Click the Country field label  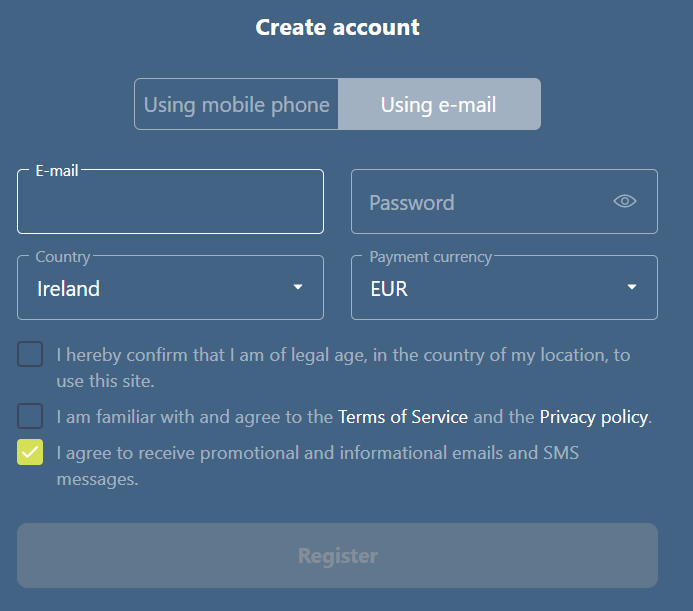tap(63, 257)
